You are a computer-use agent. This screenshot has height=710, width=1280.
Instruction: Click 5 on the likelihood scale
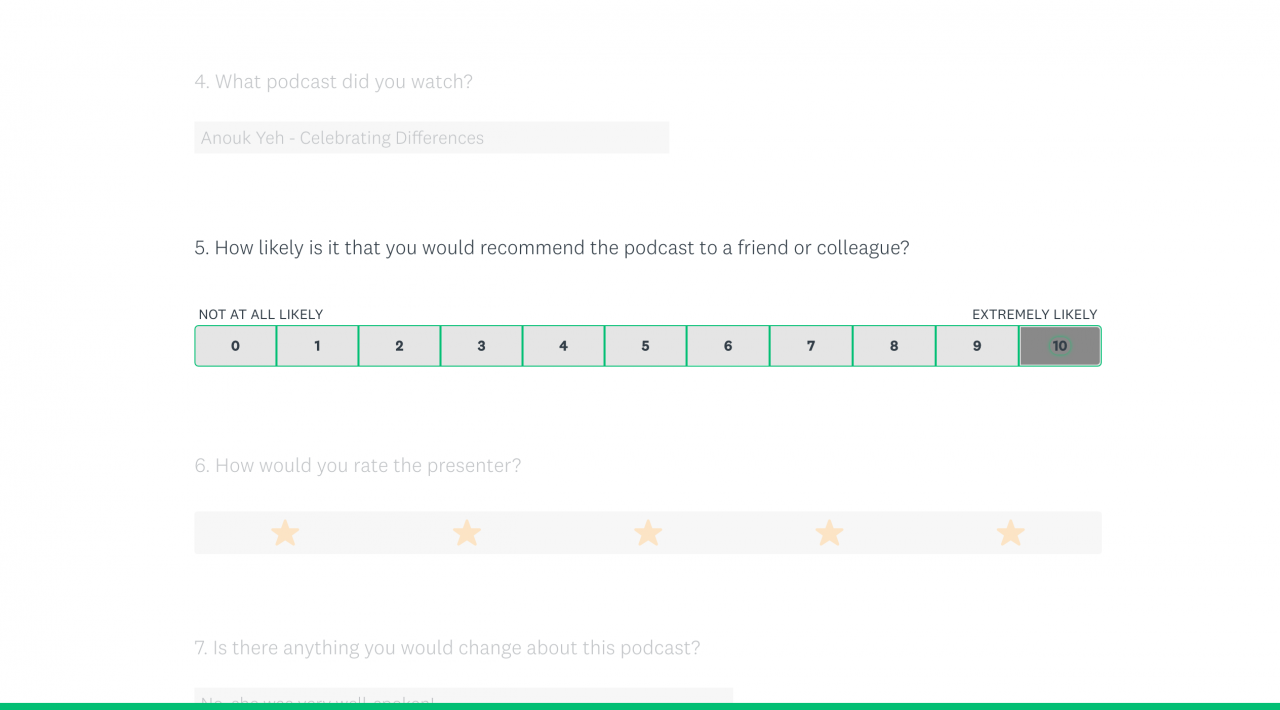[646, 346]
